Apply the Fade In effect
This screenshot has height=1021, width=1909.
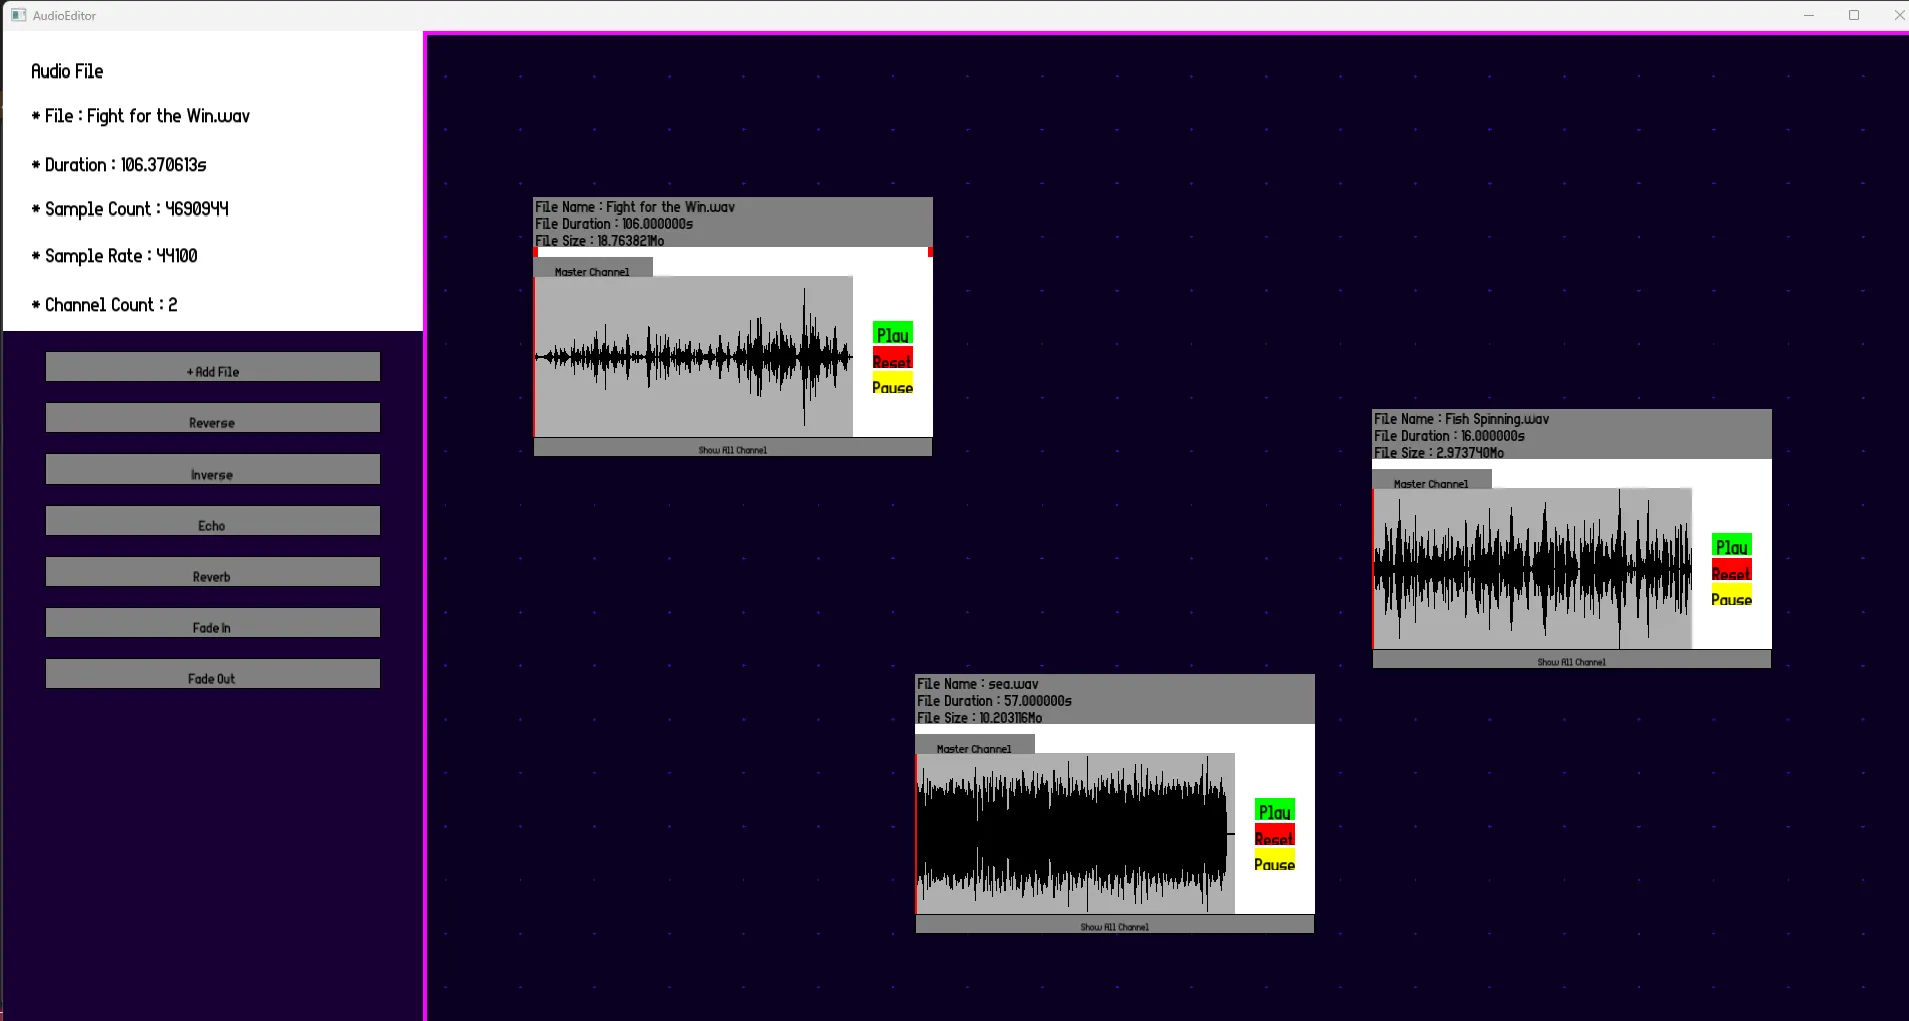(x=212, y=623)
